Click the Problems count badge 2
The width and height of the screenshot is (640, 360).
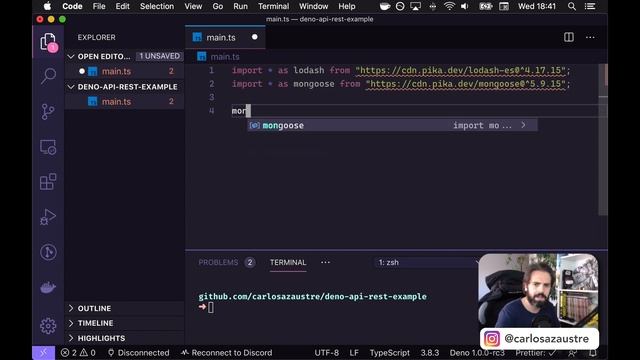pyautogui.click(x=250, y=262)
